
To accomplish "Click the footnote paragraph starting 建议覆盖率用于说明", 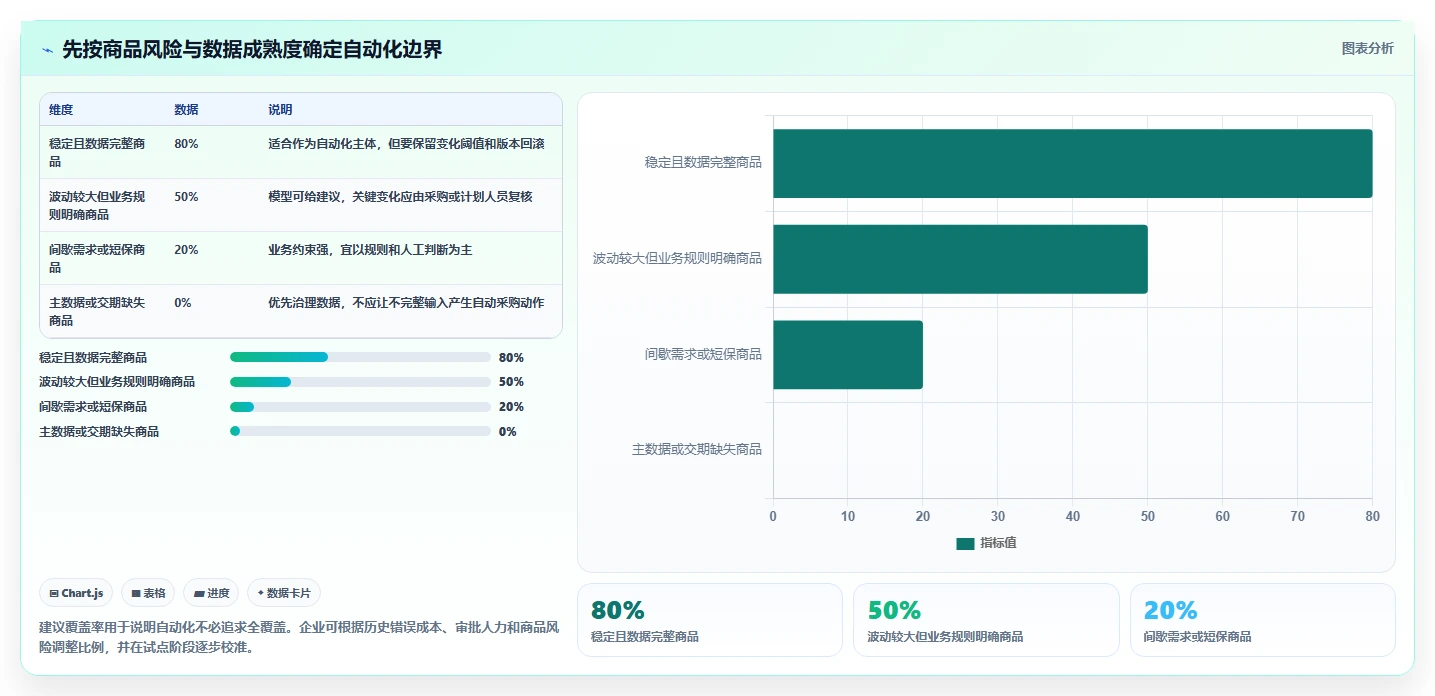I will [299, 638].
